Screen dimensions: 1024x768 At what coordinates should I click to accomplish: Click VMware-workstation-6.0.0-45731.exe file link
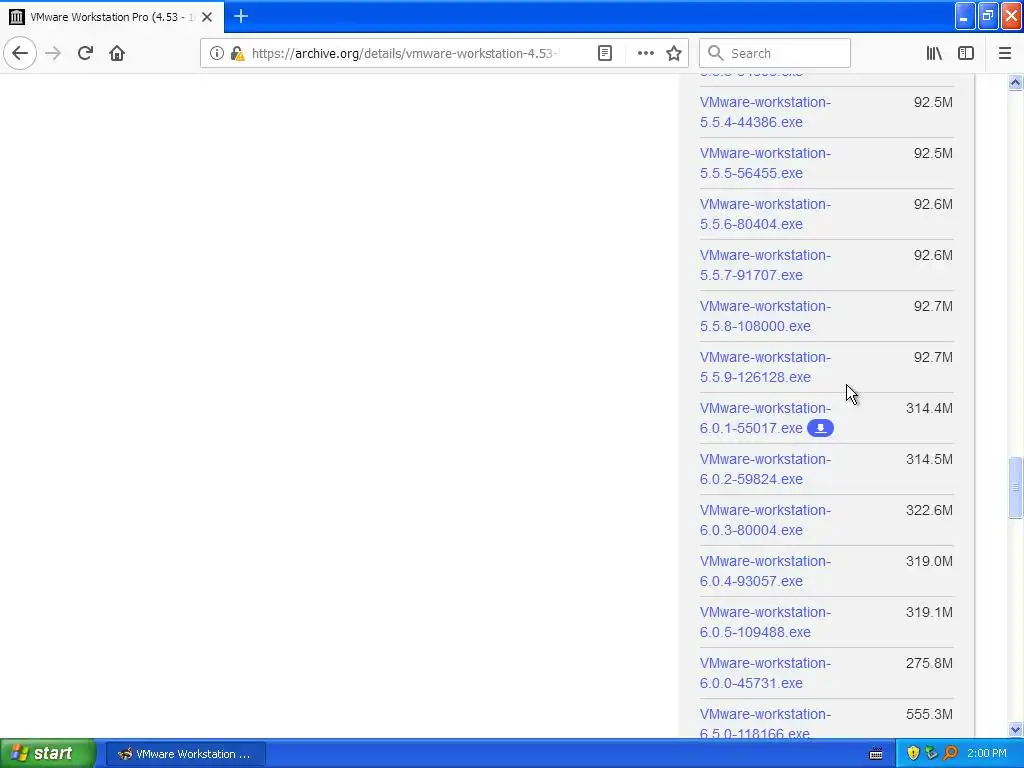click(765, 673)
